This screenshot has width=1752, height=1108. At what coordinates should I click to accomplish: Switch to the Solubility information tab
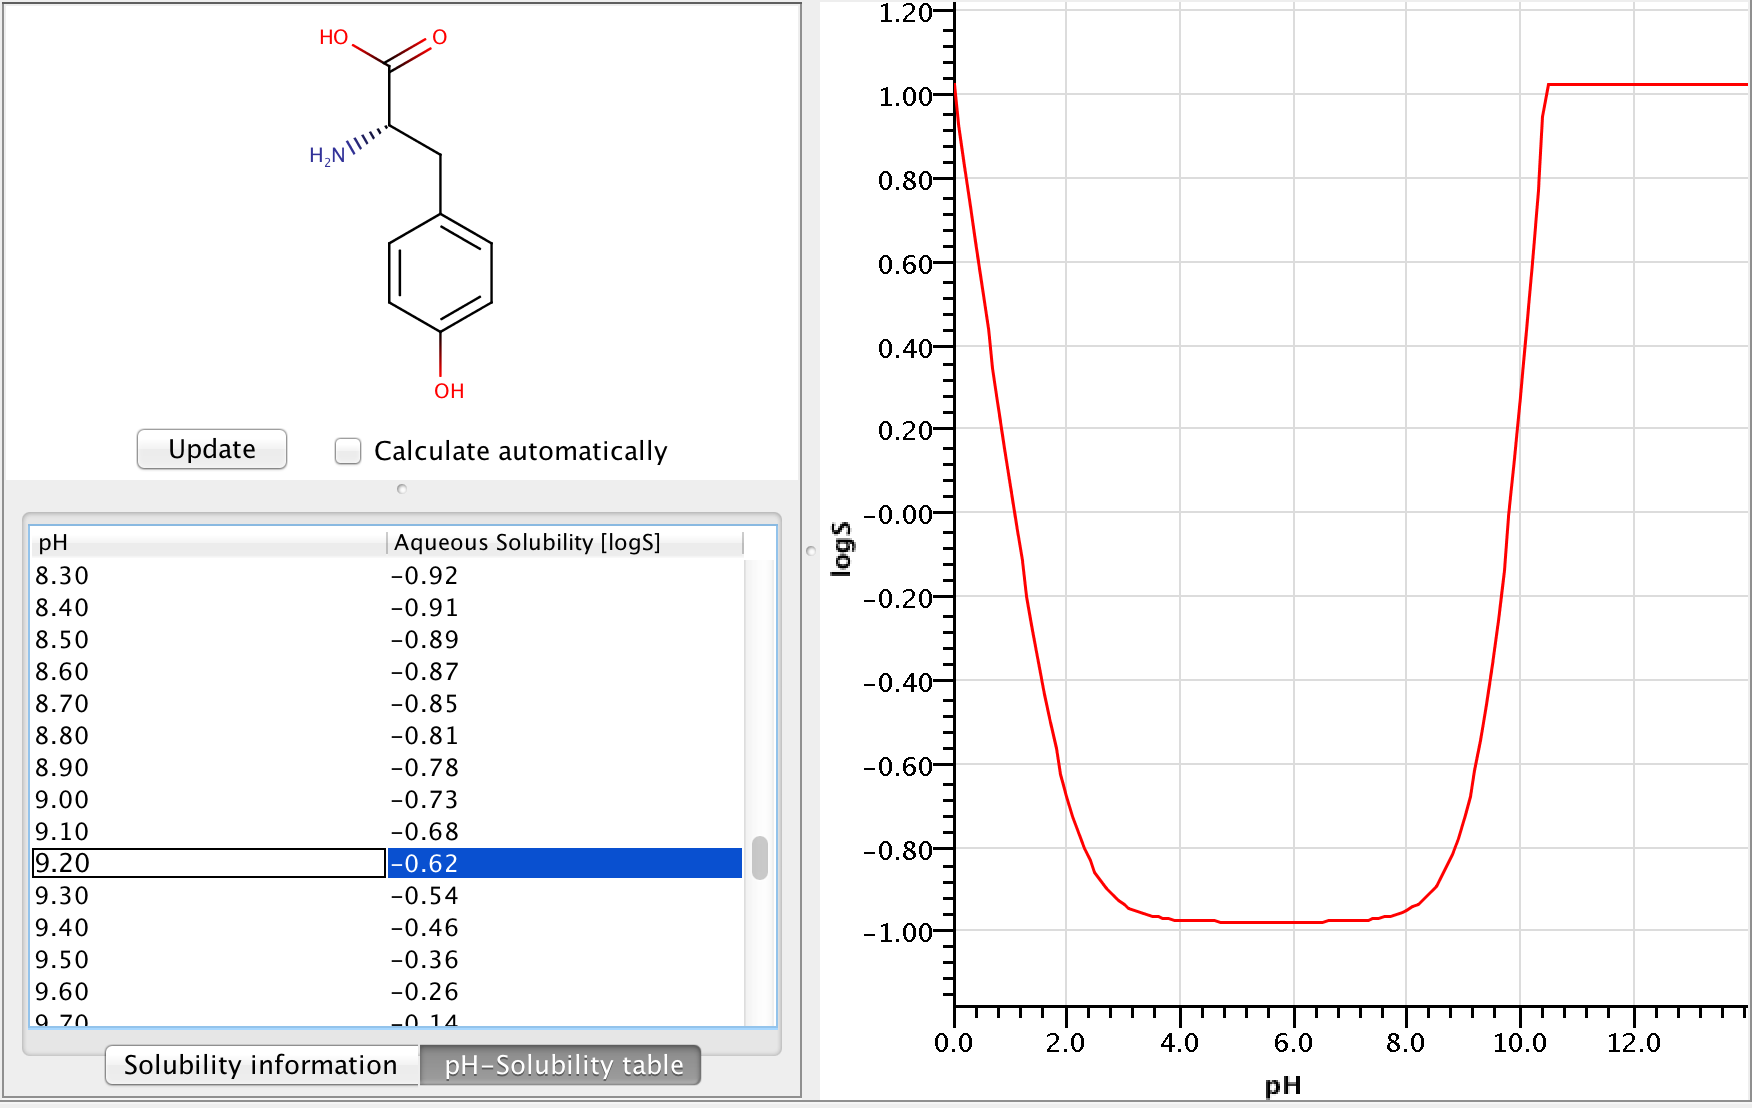coord(261,1065)
